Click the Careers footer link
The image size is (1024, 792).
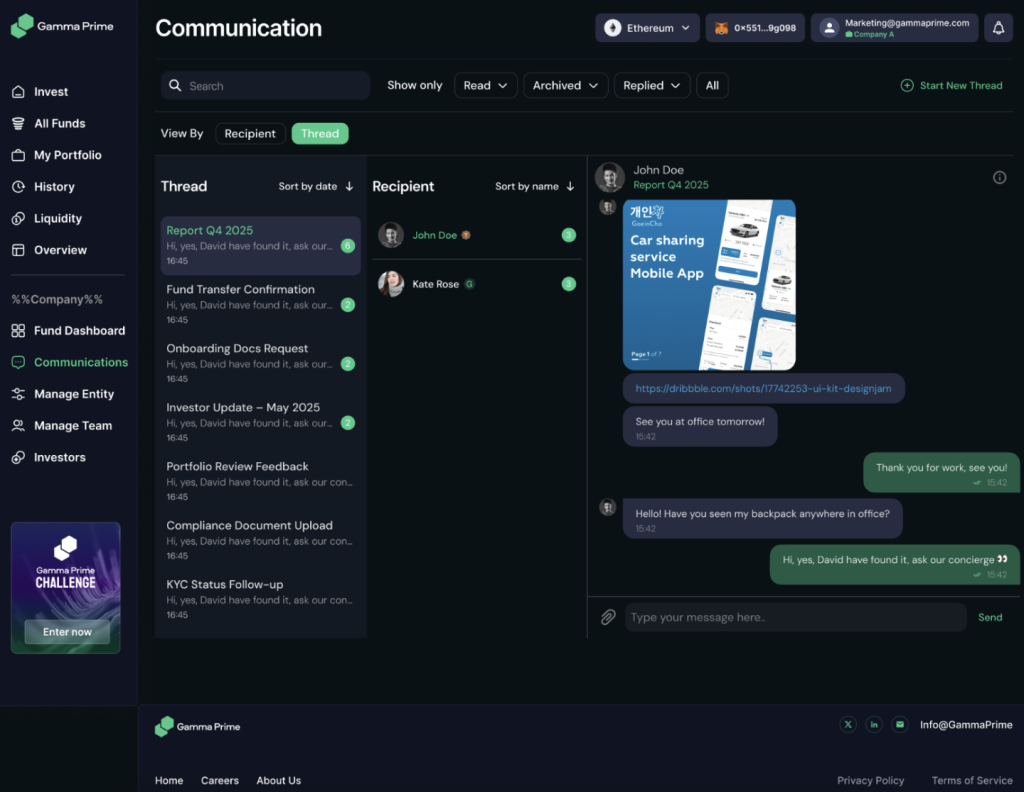[x=219, y=780]
